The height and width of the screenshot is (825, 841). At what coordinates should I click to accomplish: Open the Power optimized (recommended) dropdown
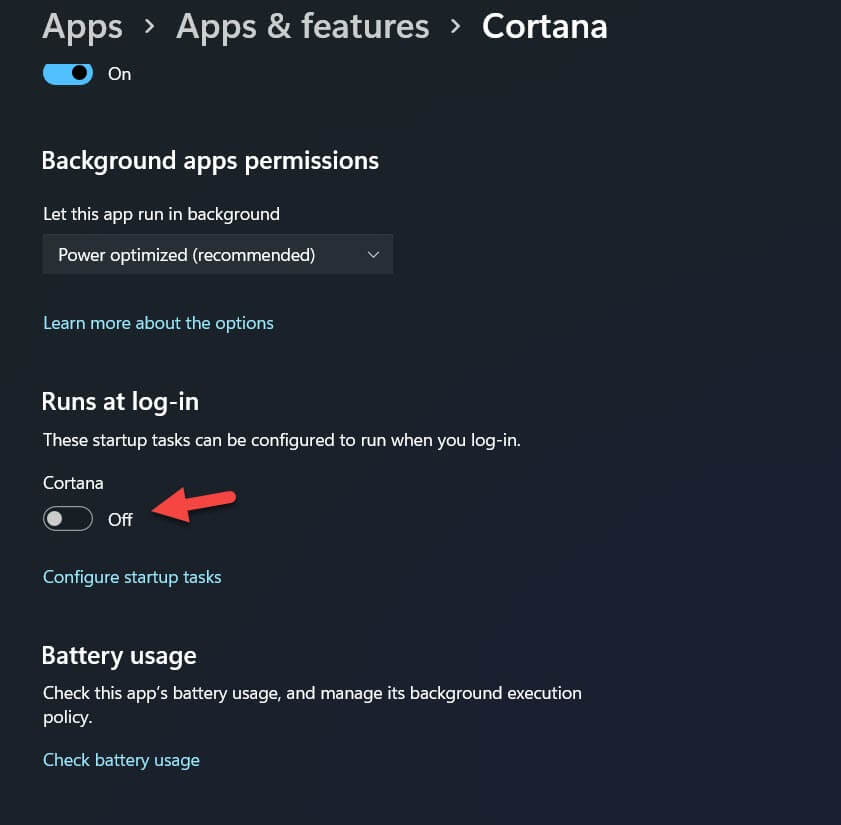[217, 255]
